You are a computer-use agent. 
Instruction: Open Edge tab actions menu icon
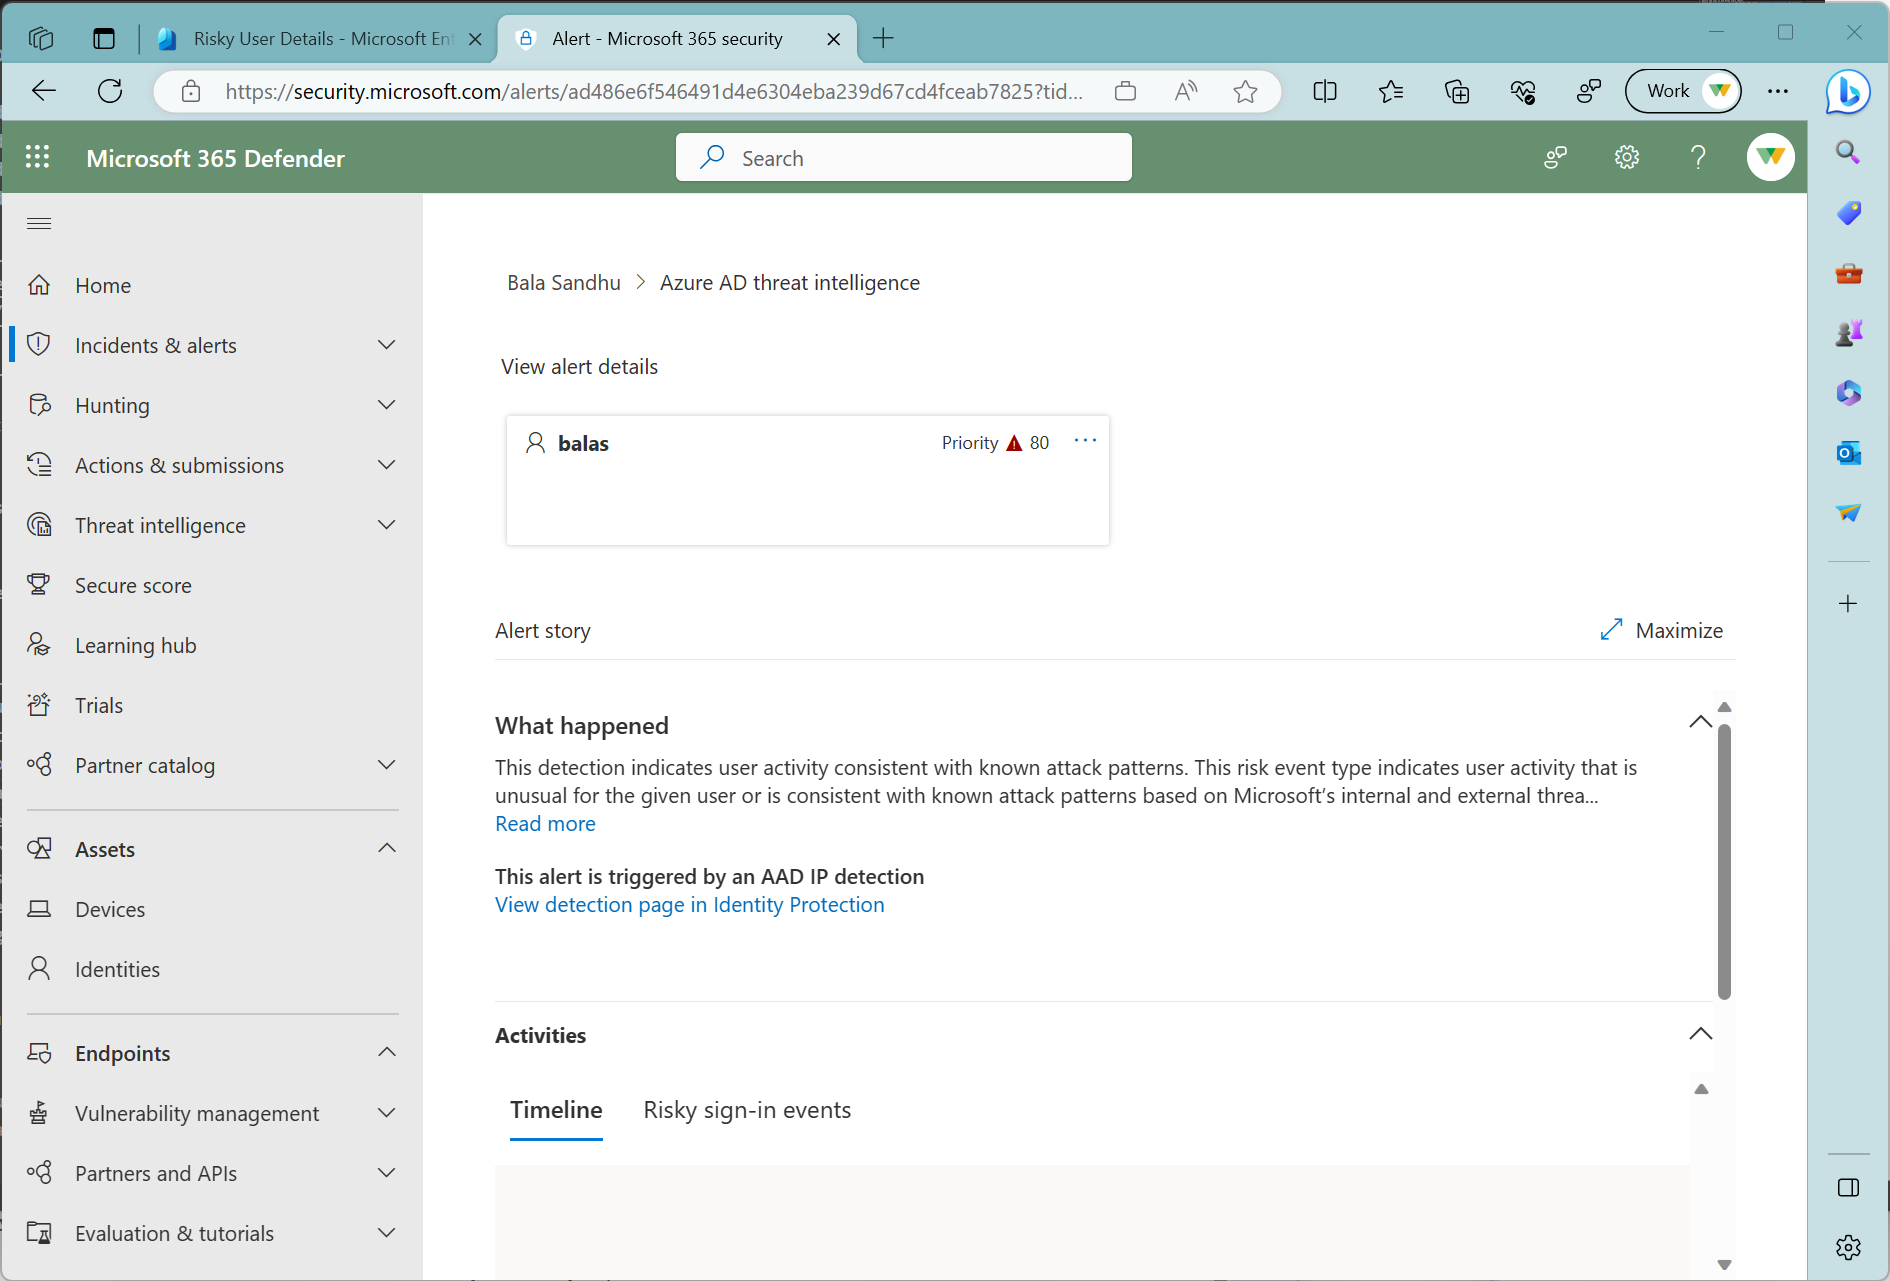[104, 39]
